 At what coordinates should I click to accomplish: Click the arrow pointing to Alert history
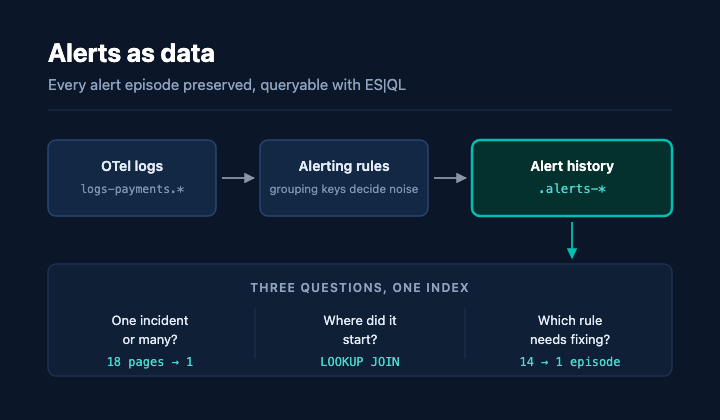(450, 178)
